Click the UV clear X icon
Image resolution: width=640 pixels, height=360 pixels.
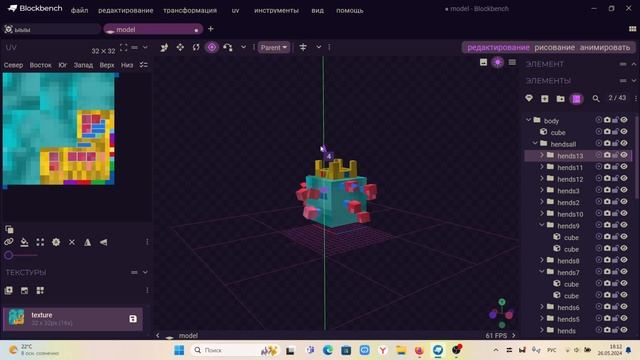(x=72, y=242)
